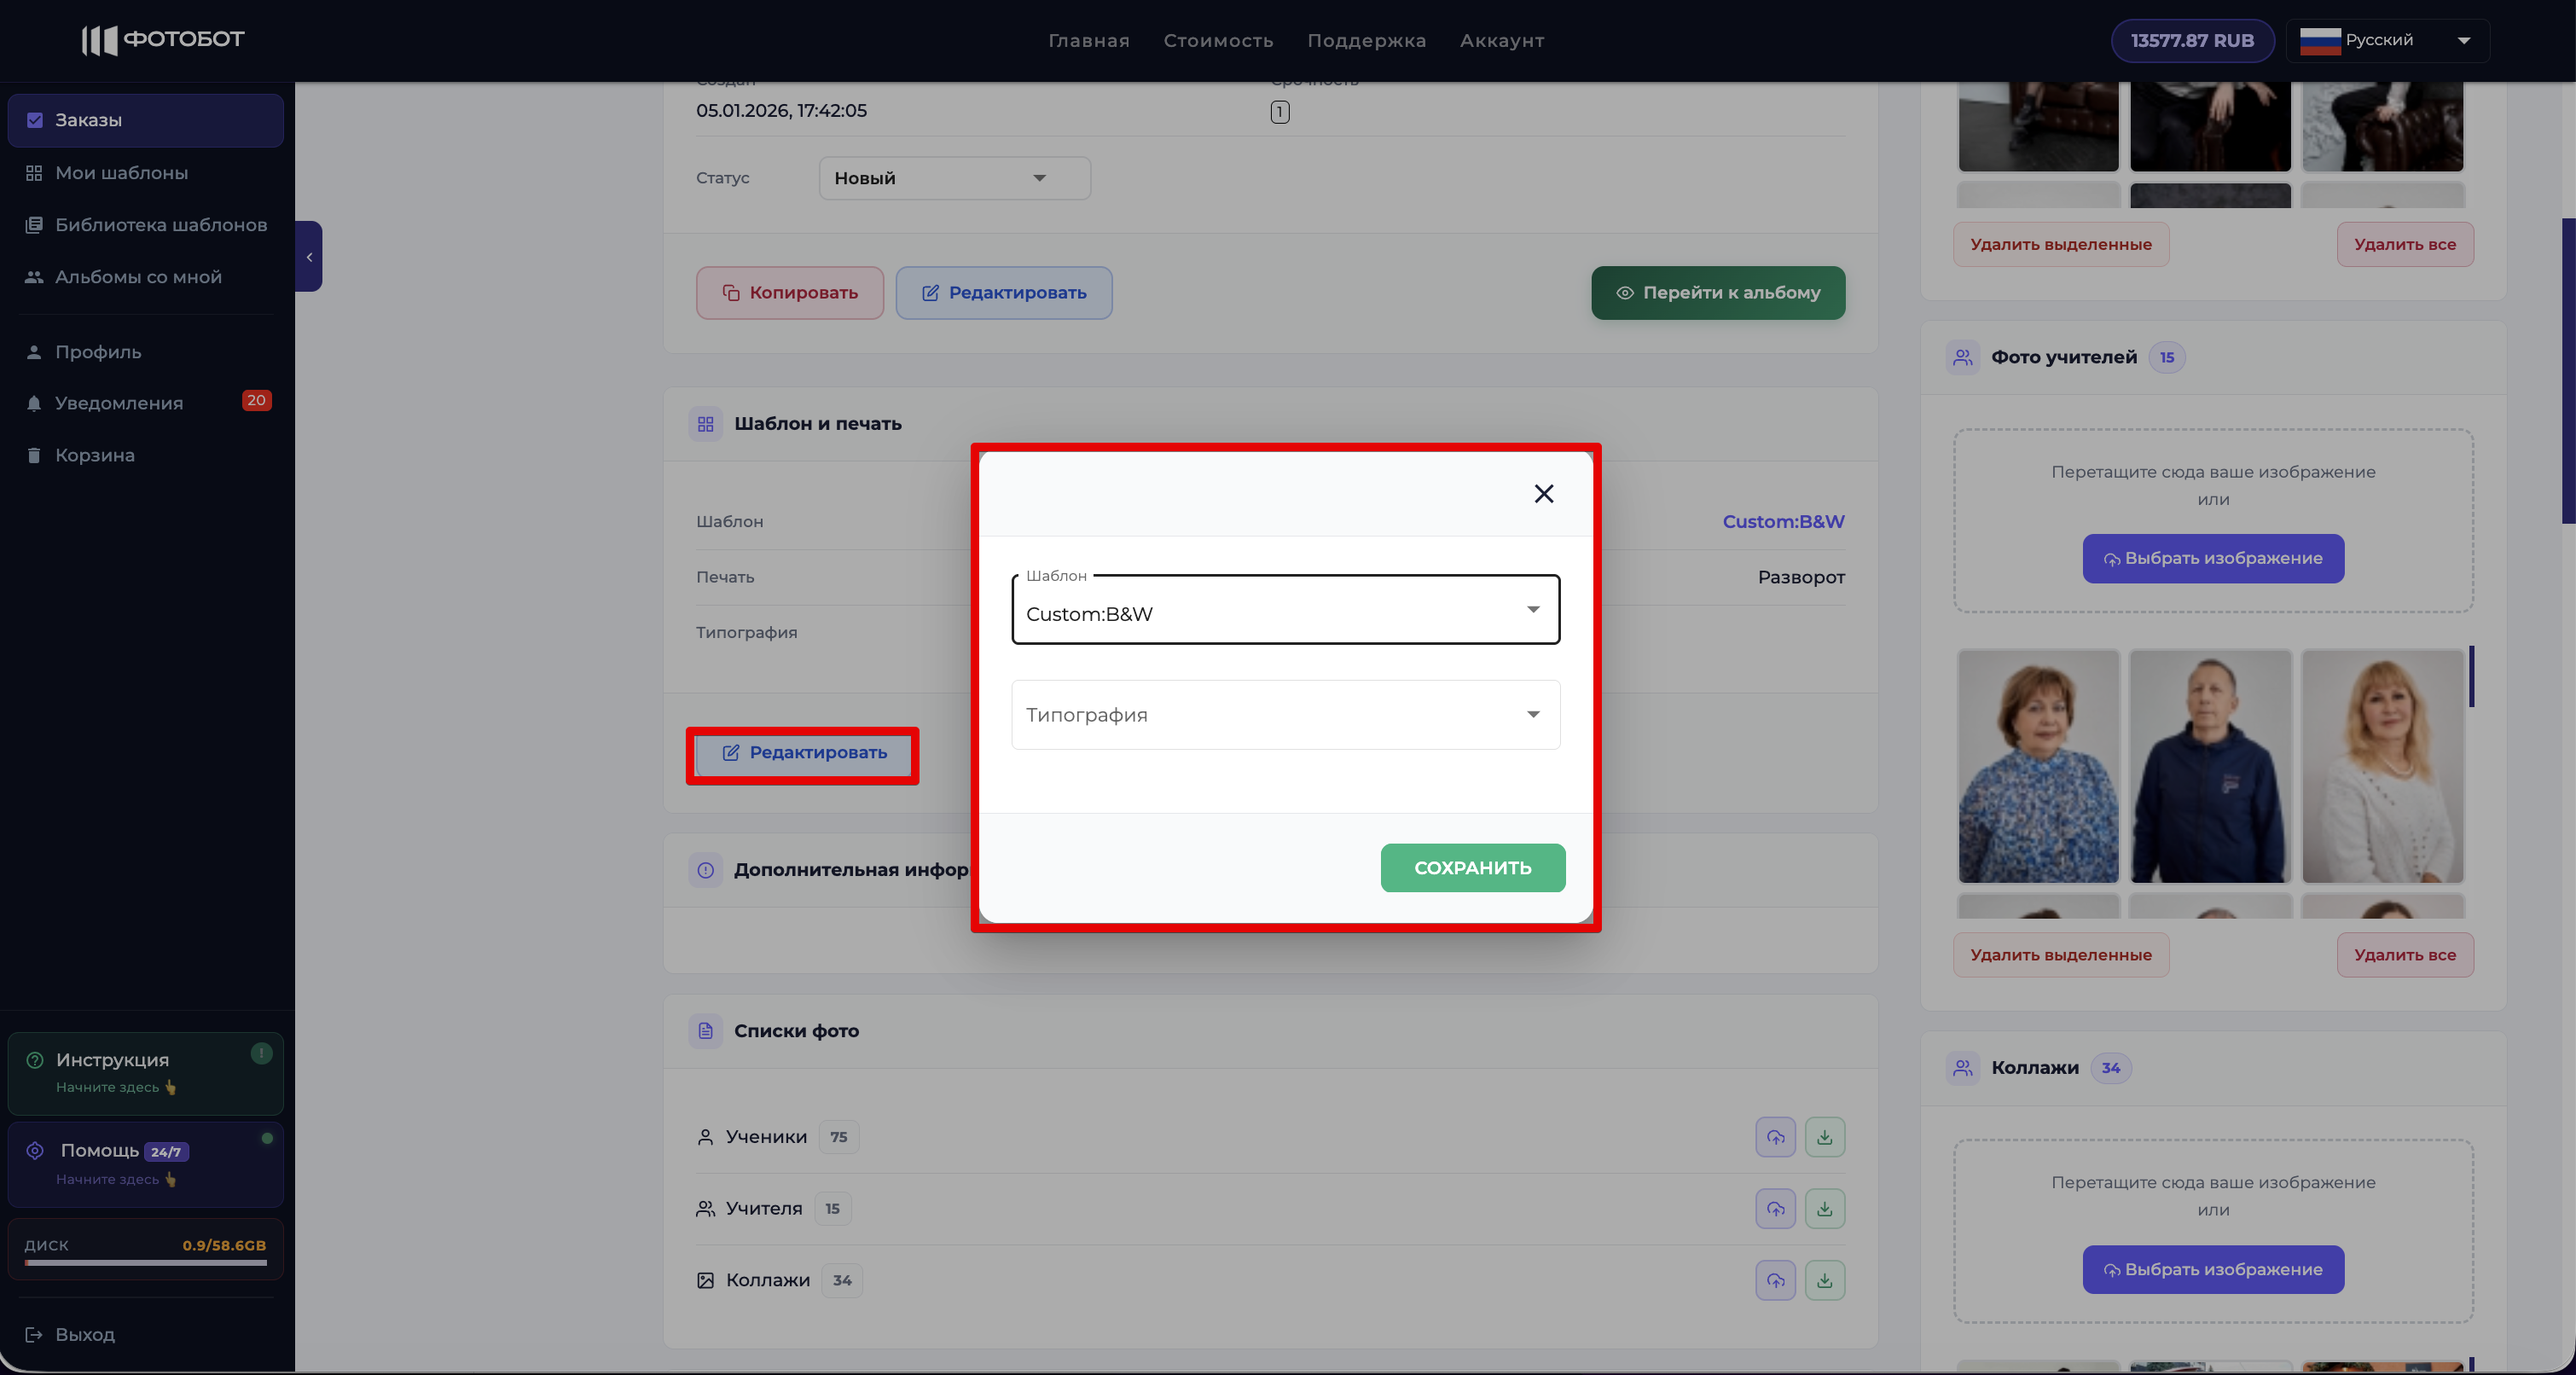Click the upload icon in the Коллажи row
The height and width of the screenshot is (1375, 2576).
click(1775, 1281)
